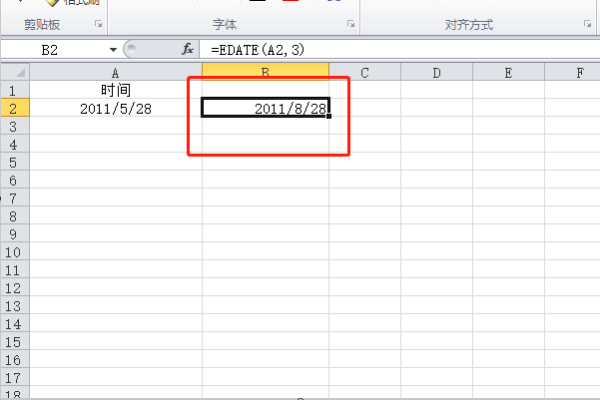The image size is (600, 400).
Task: Select column A header
Action: [x=116, y=72]
